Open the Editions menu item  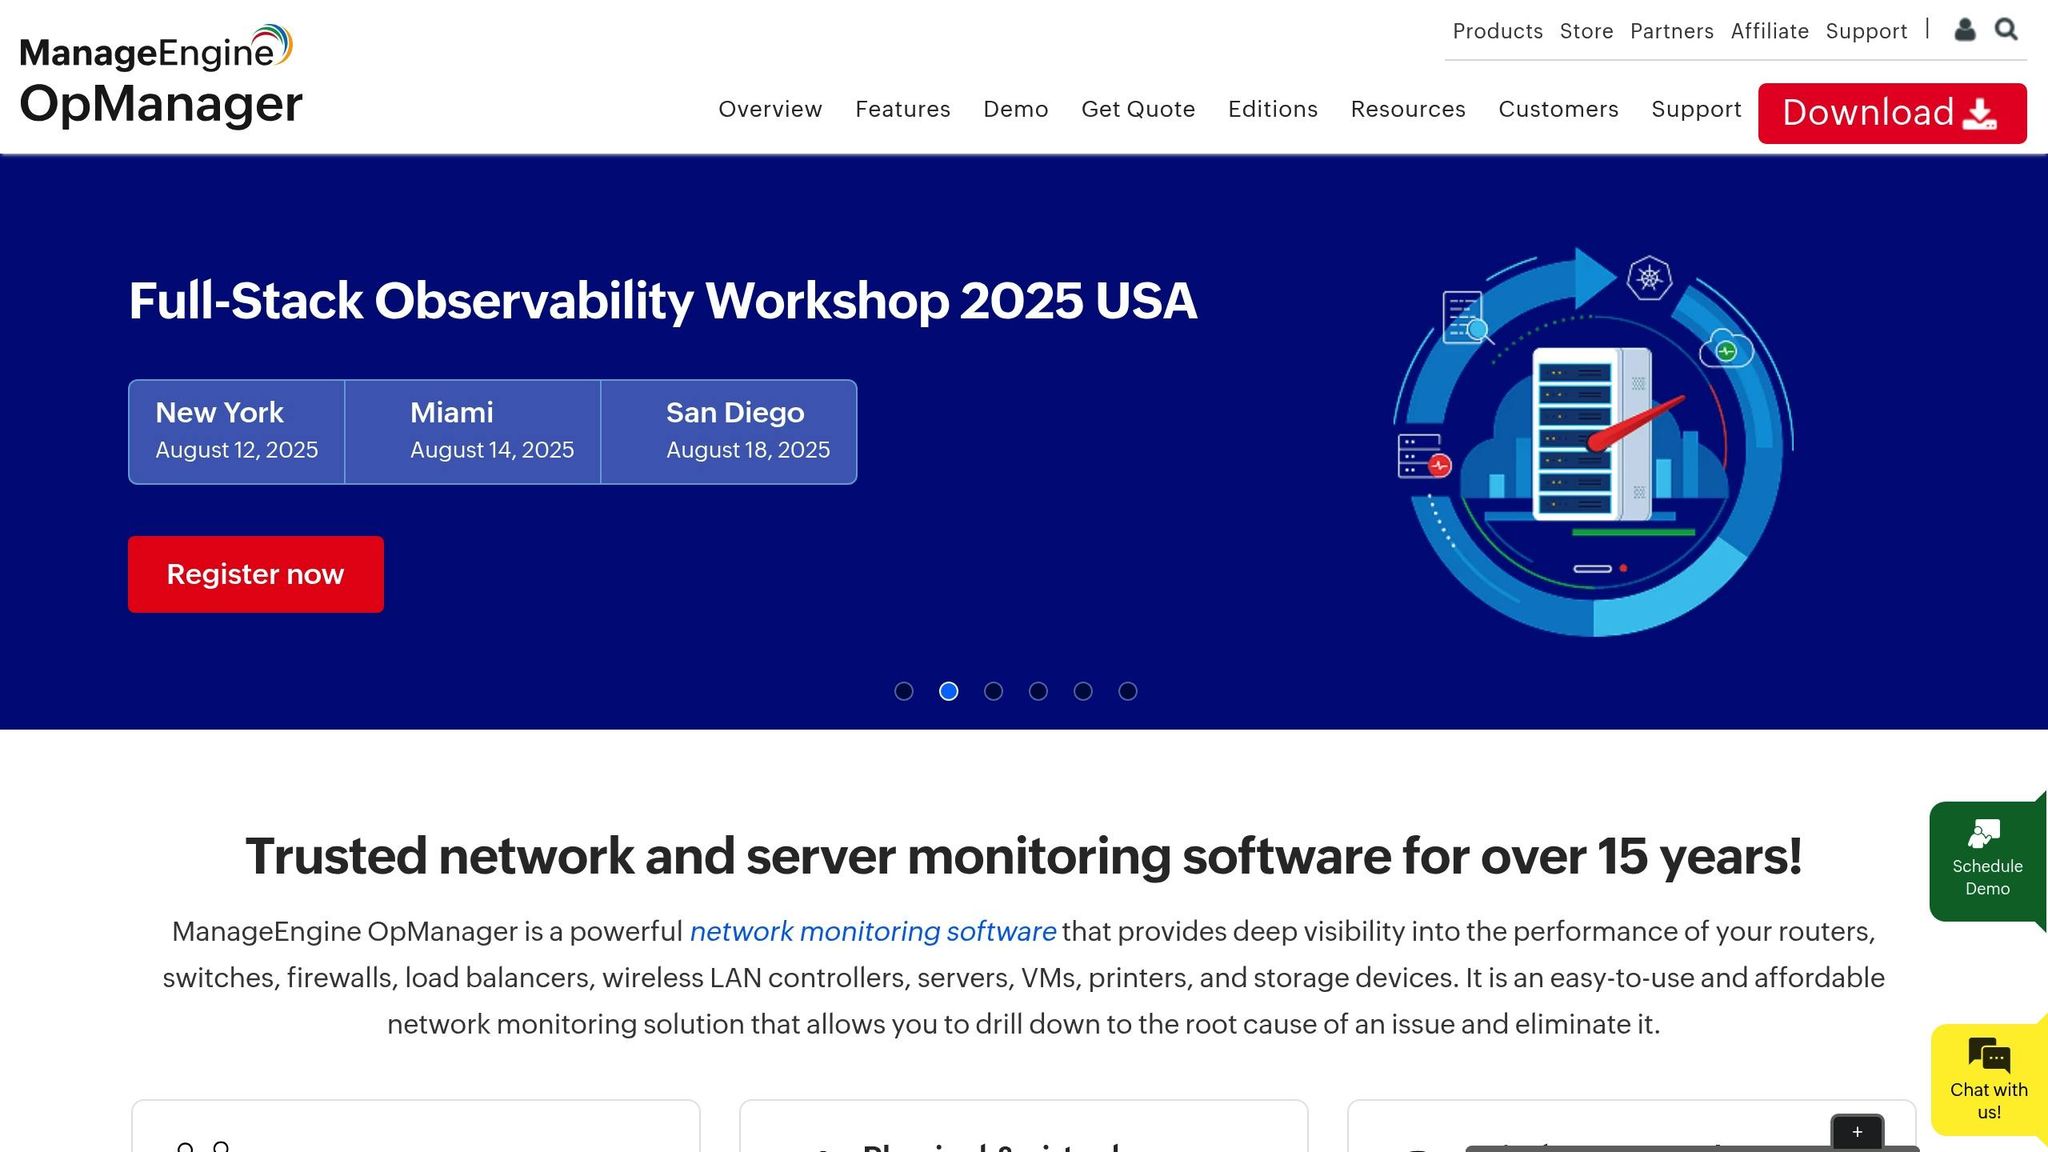(1272, 109)
